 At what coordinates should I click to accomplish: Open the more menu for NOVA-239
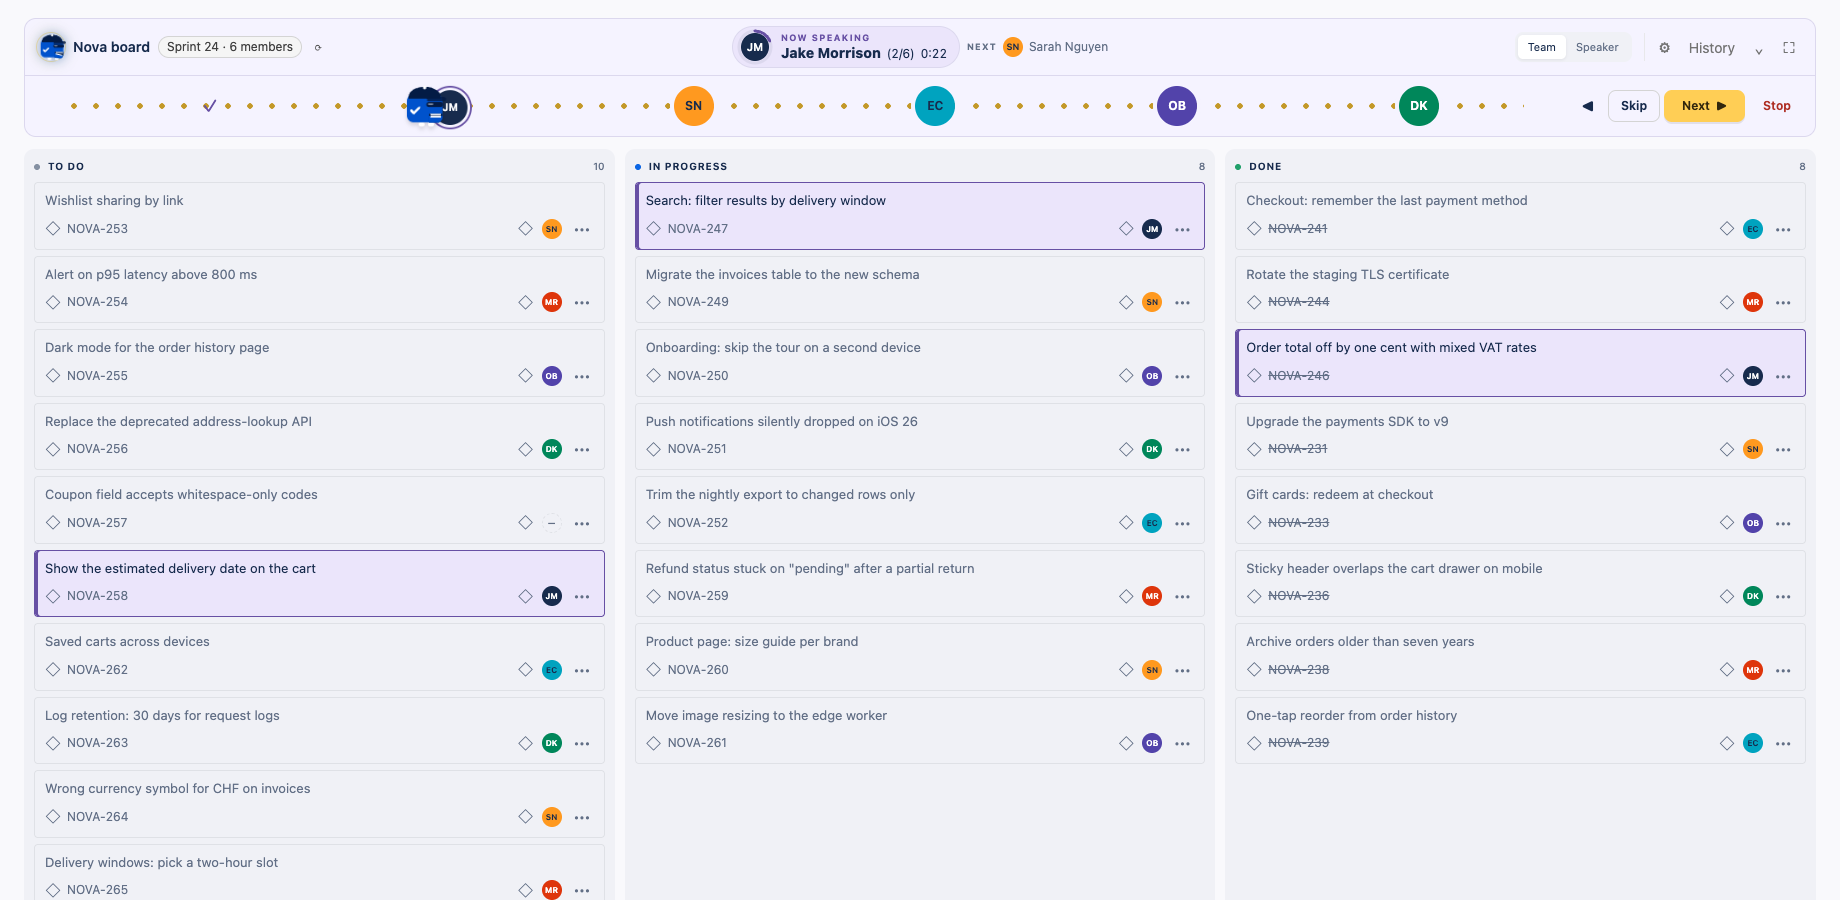click(x=1783, y=743)
